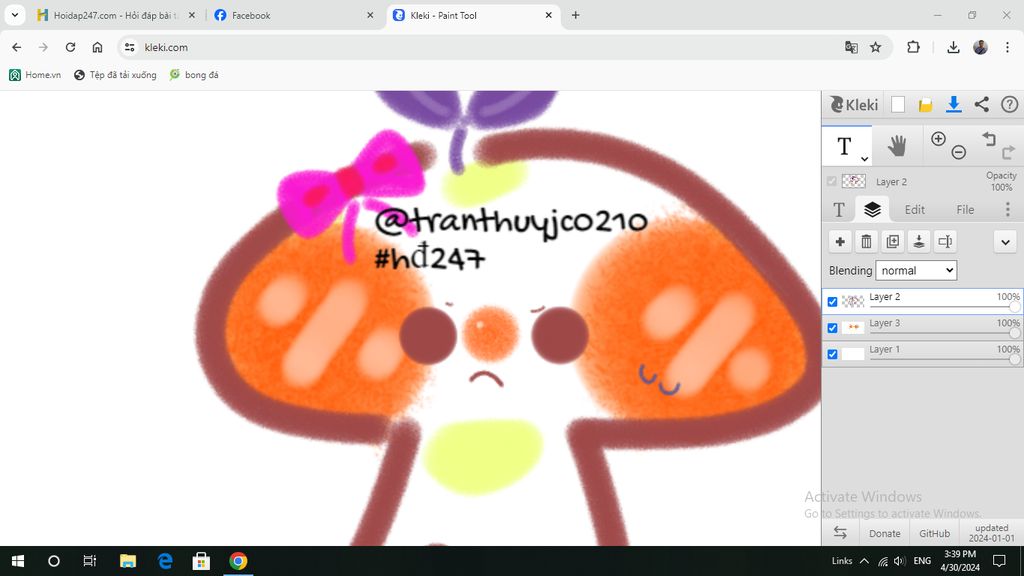Viewport: 1024px width, 576px height.
Task: Adjust Layer 1 opacity slider
Action: (x=944, y=359)
